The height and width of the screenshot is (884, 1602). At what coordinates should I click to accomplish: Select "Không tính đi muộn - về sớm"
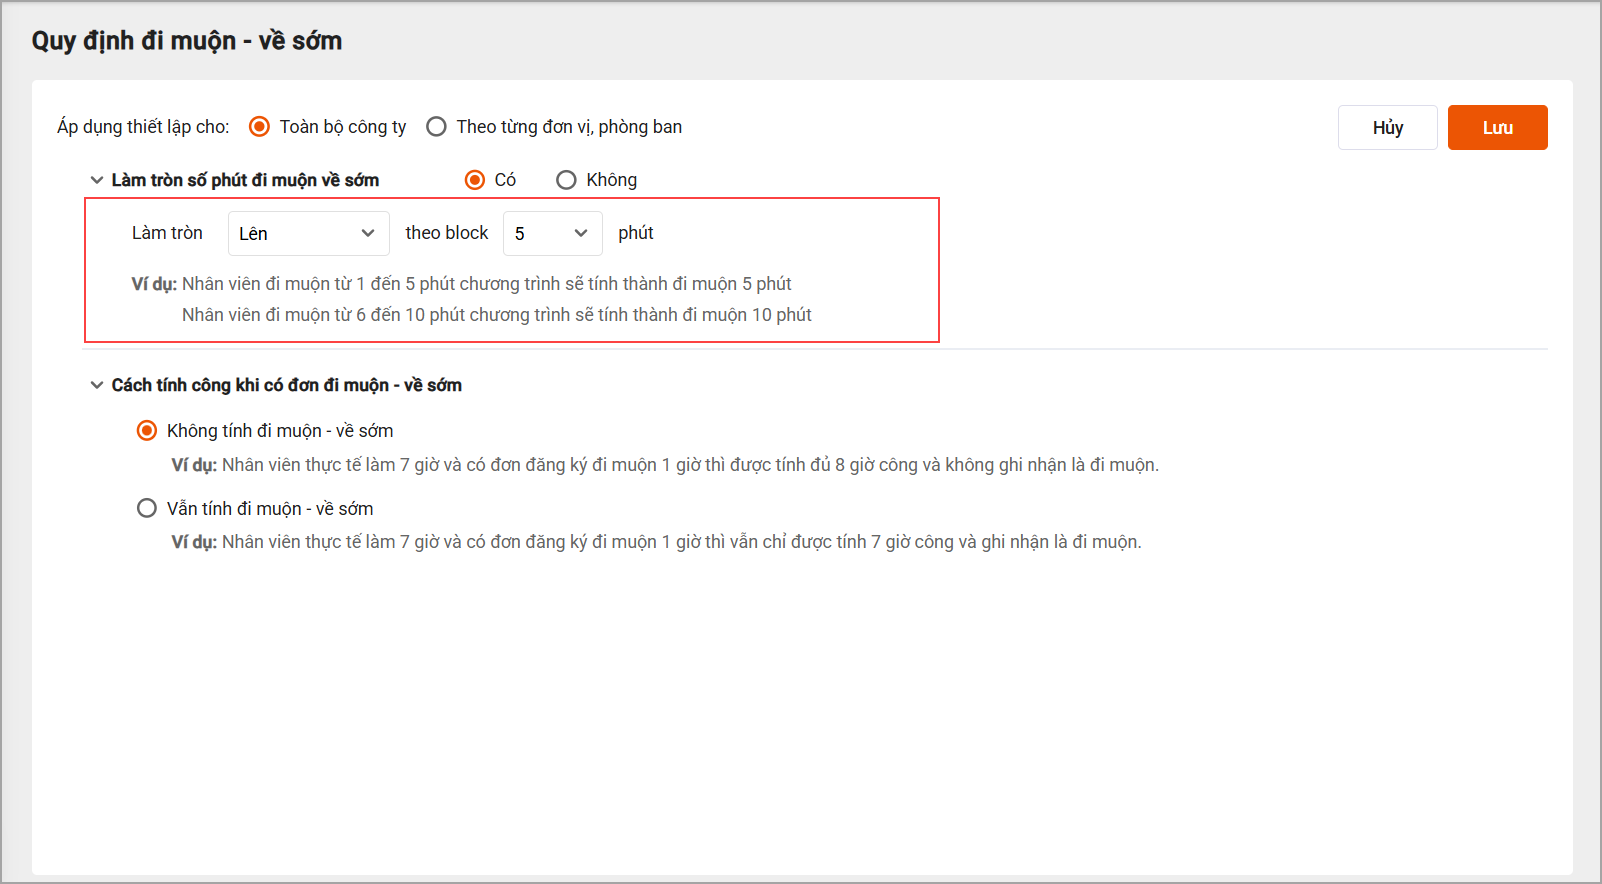tap(147, 431)
